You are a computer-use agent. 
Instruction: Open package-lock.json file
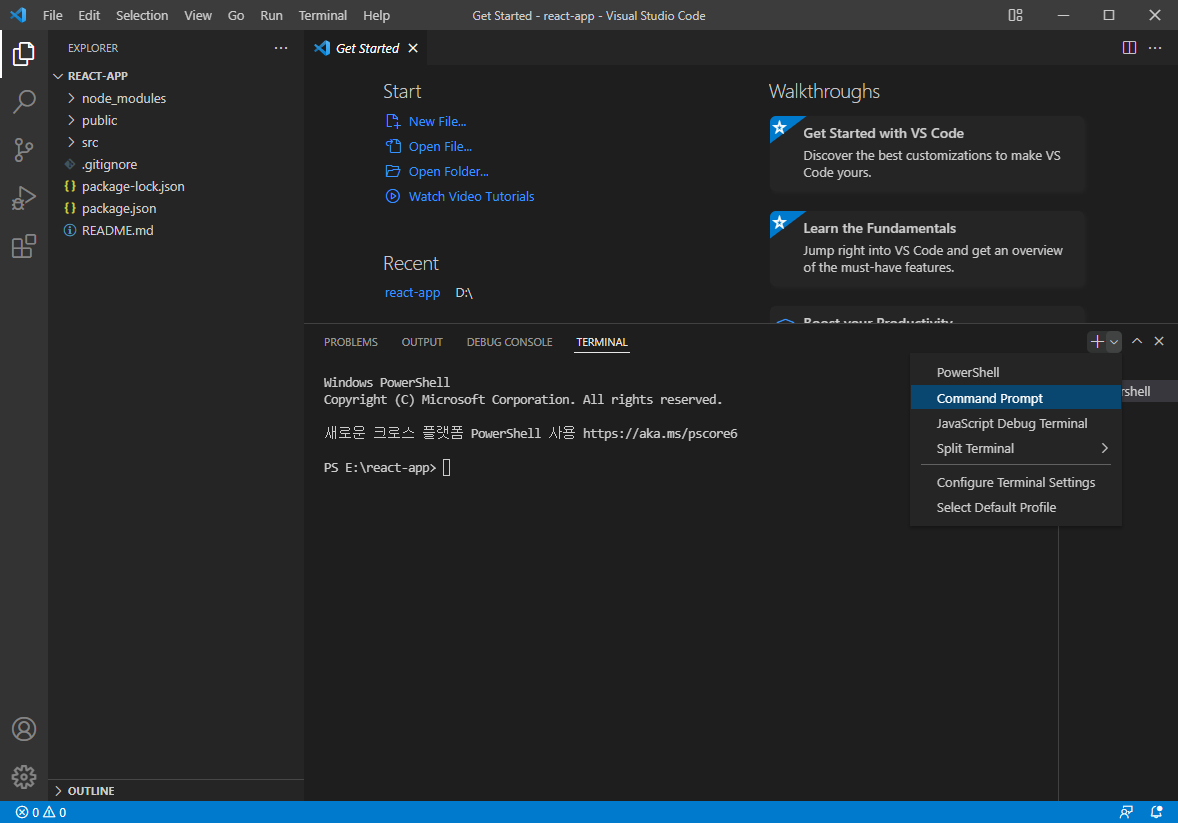pos(133,186)
